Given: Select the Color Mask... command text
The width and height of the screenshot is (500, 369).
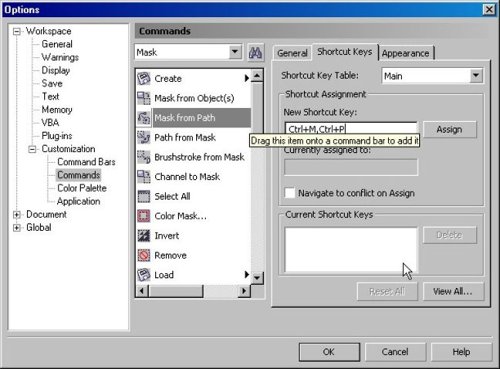Looking at the screenshot, I should pyautogui.click(x=180, y=216).
